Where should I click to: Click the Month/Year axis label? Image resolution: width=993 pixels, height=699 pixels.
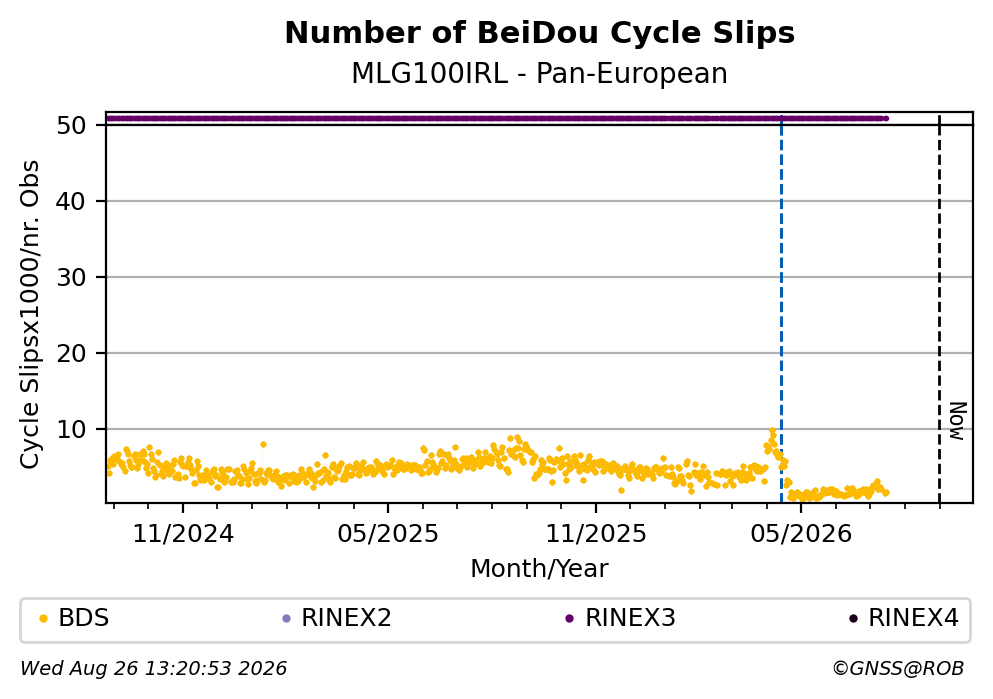(540, 569)
